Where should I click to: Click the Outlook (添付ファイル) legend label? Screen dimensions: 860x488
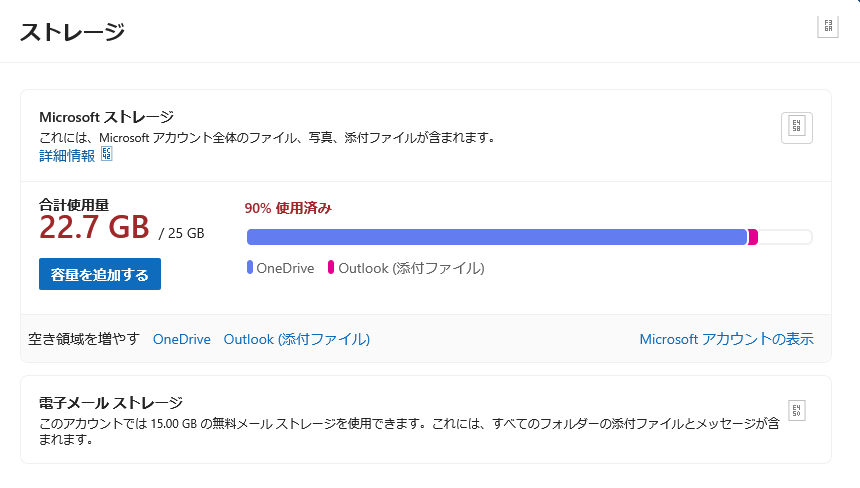(x=411, y=268)
